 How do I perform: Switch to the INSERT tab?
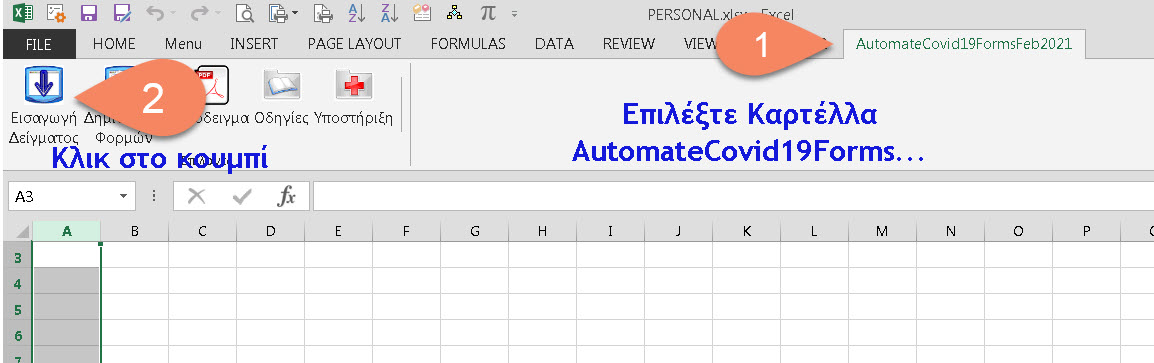pos(254,44)
